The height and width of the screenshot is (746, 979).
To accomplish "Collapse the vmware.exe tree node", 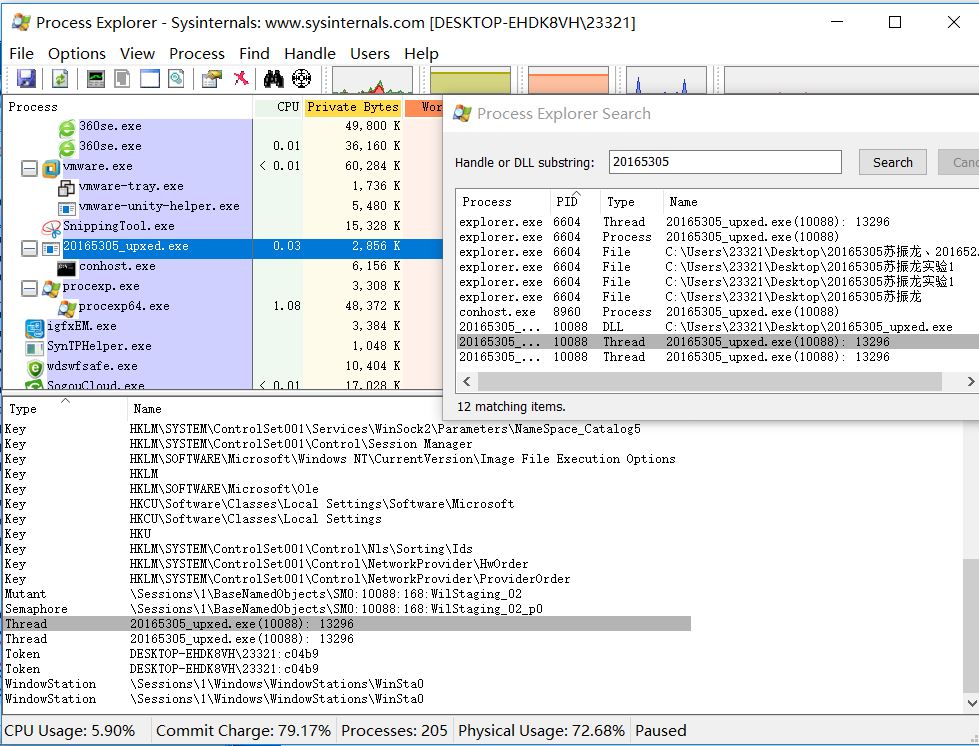I will click(29, 168).
